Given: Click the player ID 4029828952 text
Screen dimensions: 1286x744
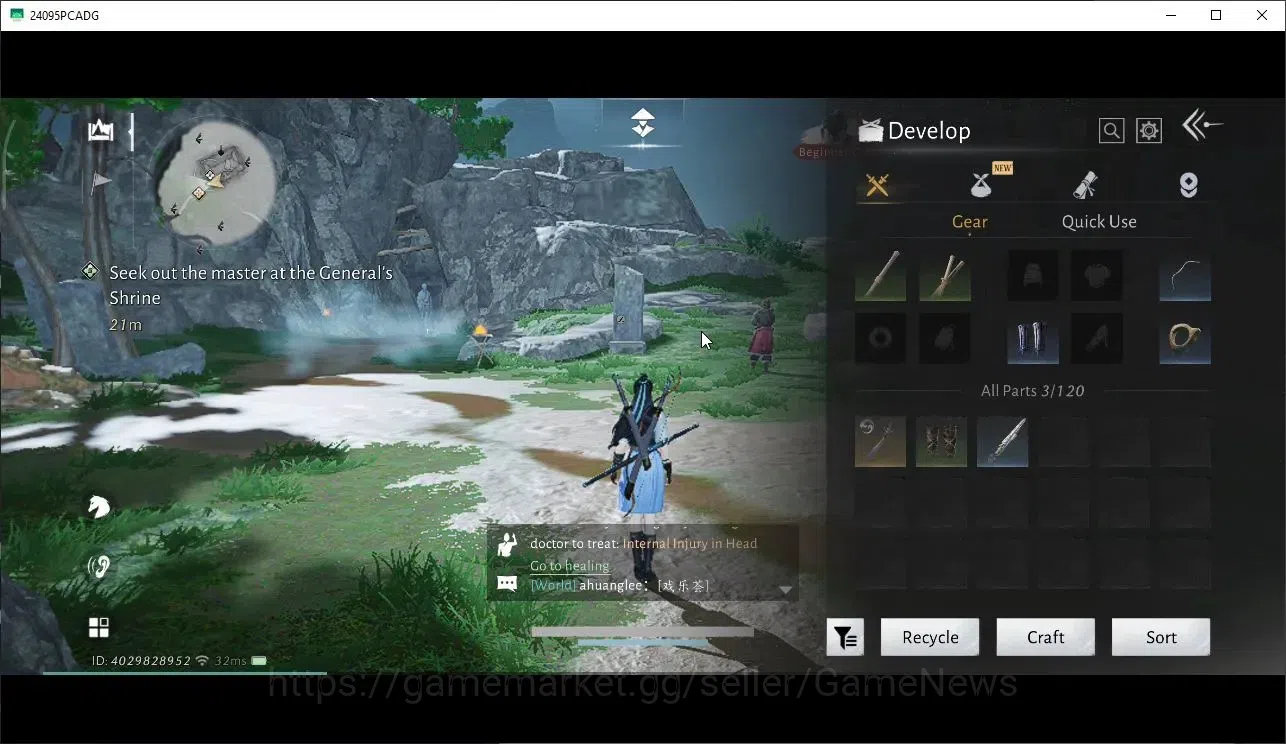Looking at the screenshot, I should 141,661.
